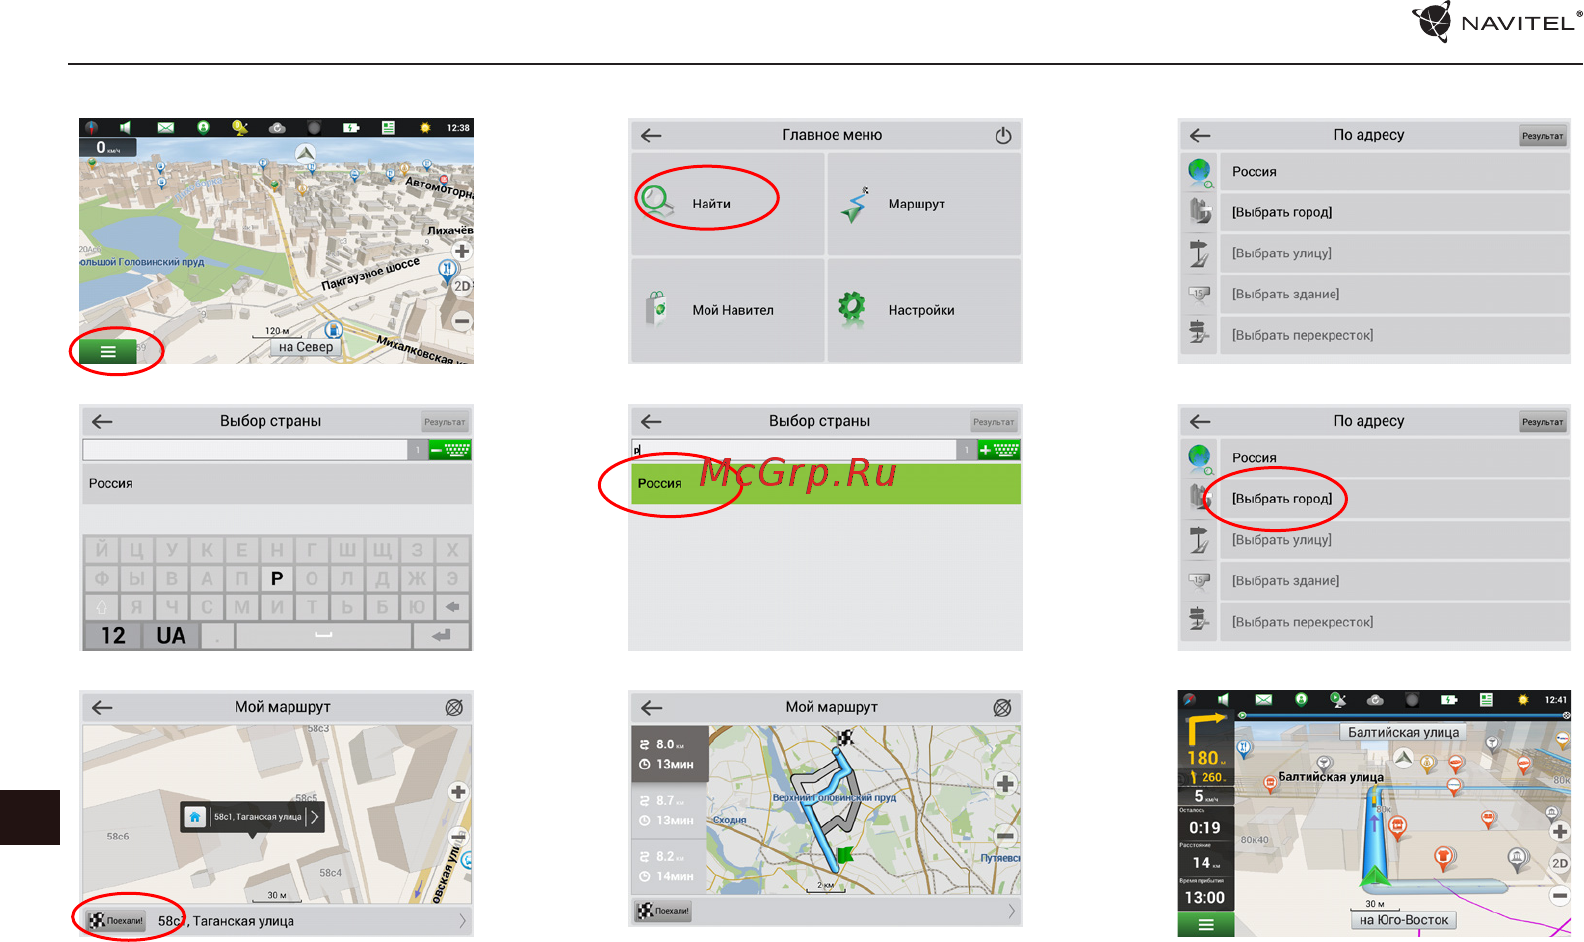Select the 8.7 км 13 мин route option

pos(669,810)
